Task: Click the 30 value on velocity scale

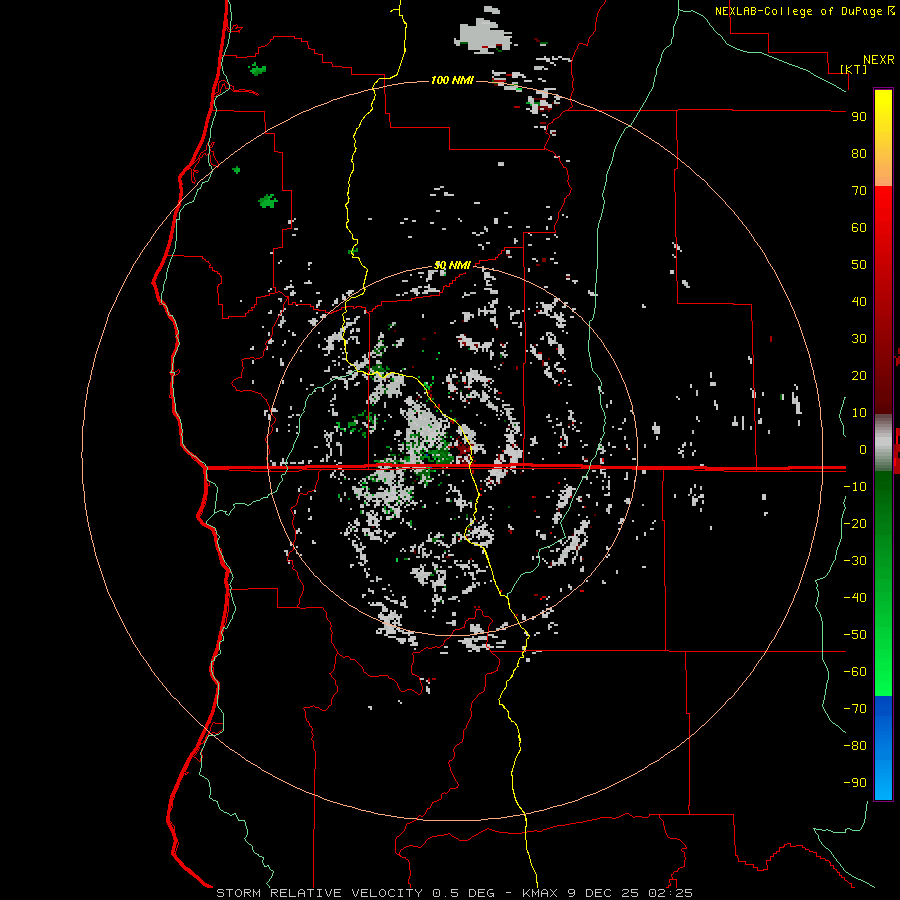Action: tap(859, 339)
